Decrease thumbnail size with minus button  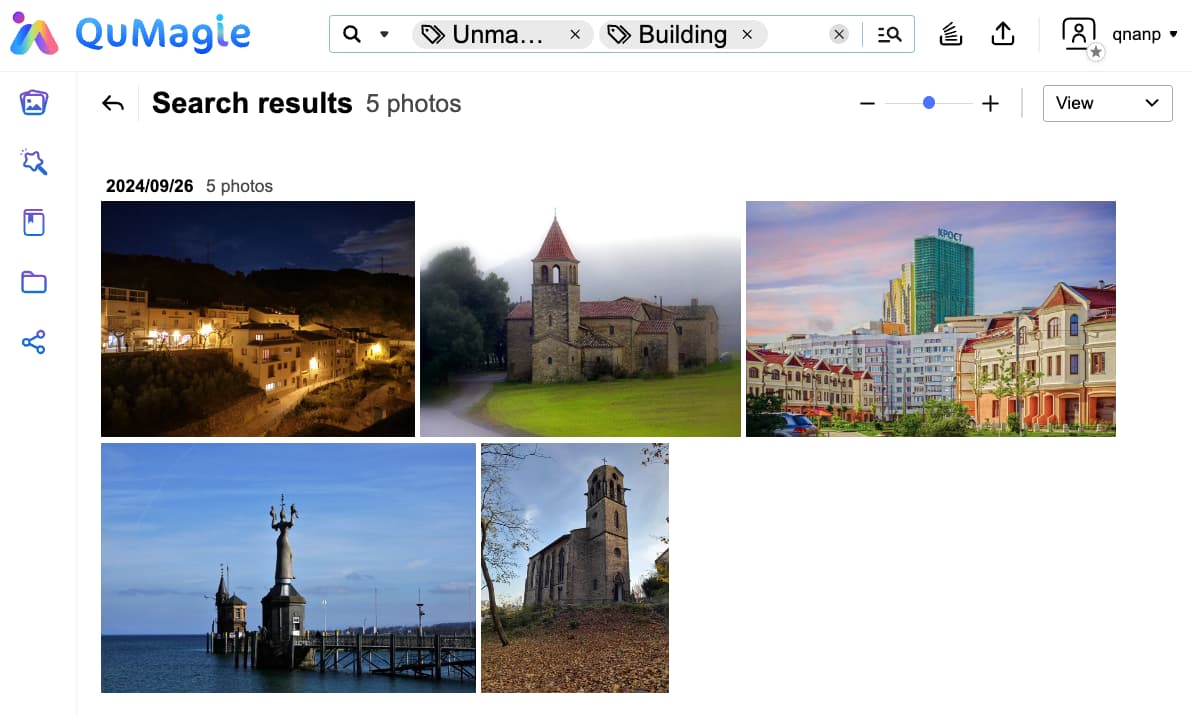tap(867, 103)
